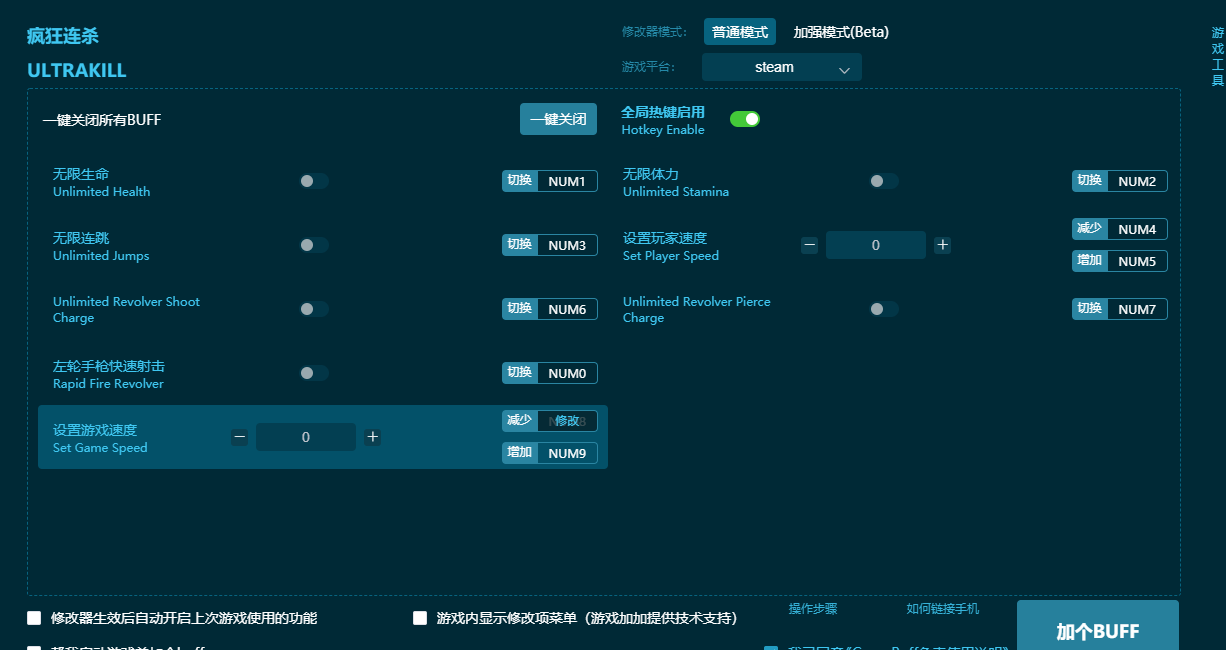The image size is (1226, 650).
Task: Toggle the Rapid Fire Revolver switch
Action: (x=313, y=372)
